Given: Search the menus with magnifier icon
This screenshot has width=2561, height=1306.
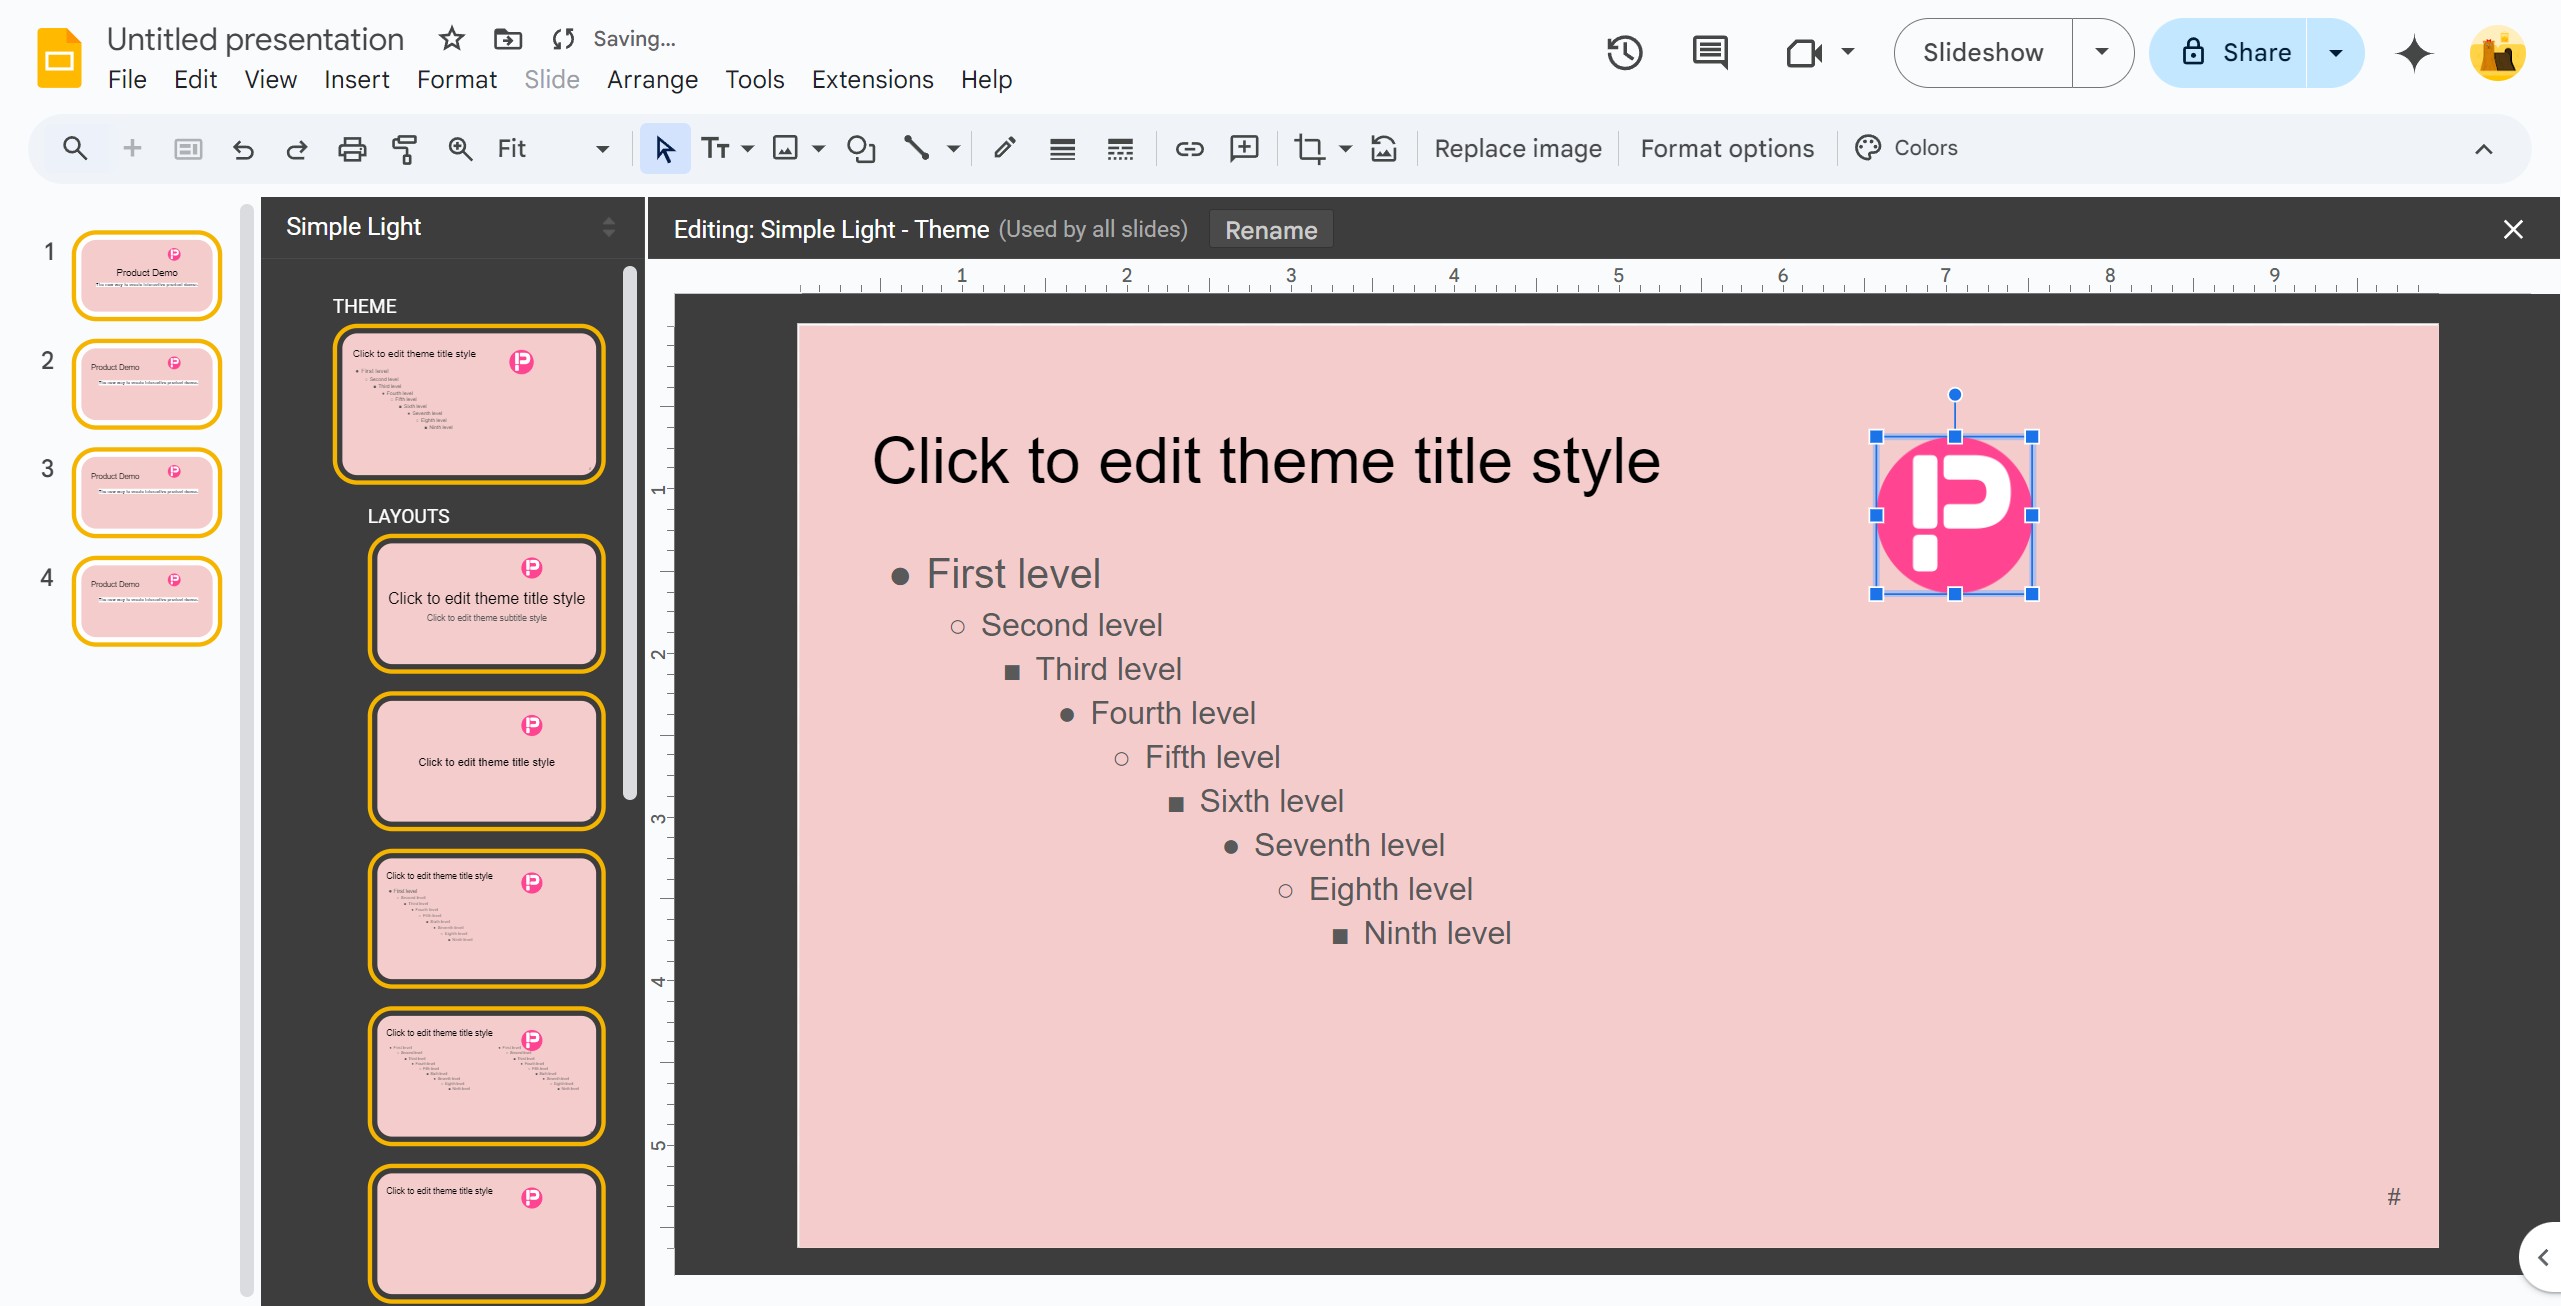Looking at the screenshot, I should point(75,149).
